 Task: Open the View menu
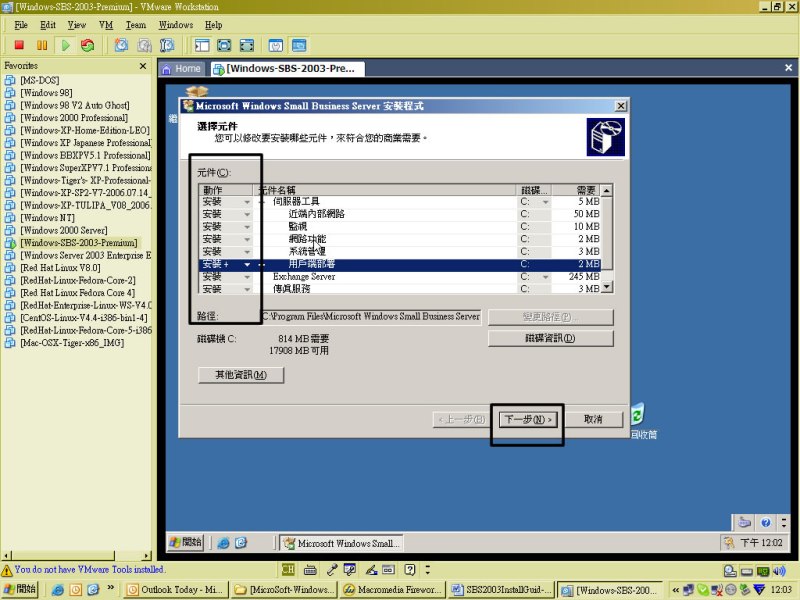click(x=77, y=25)
